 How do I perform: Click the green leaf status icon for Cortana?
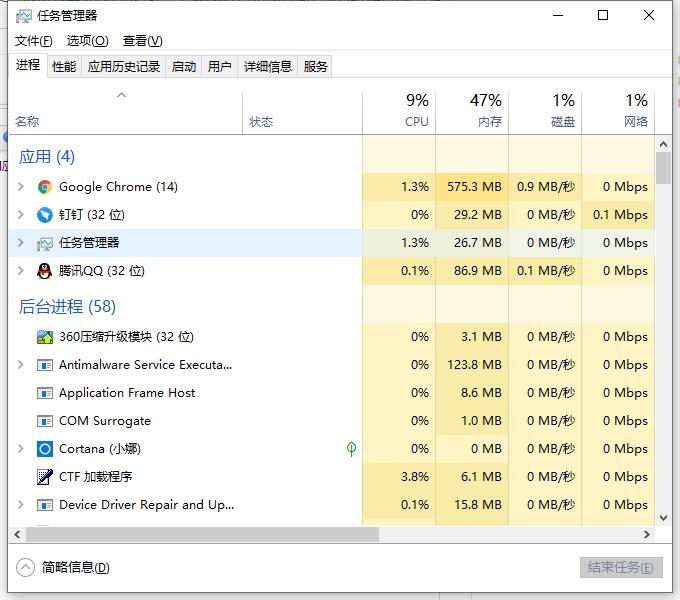[351, 449]
